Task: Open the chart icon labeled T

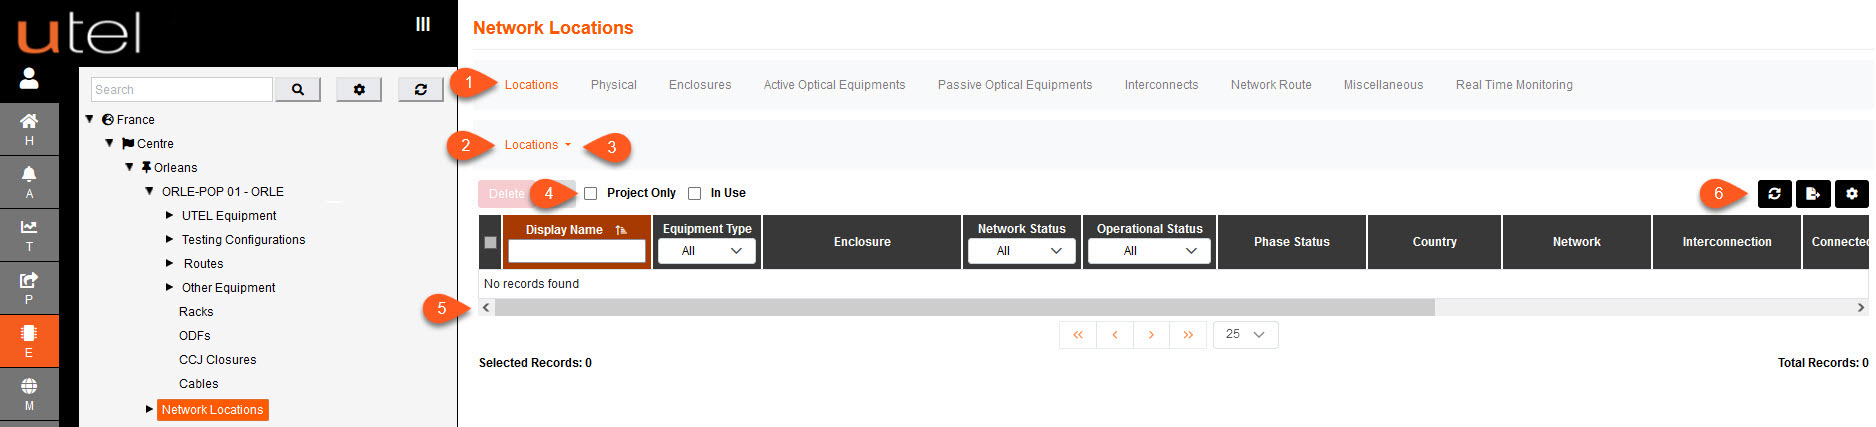Action: pyautogui.click(x=29, y=234)
